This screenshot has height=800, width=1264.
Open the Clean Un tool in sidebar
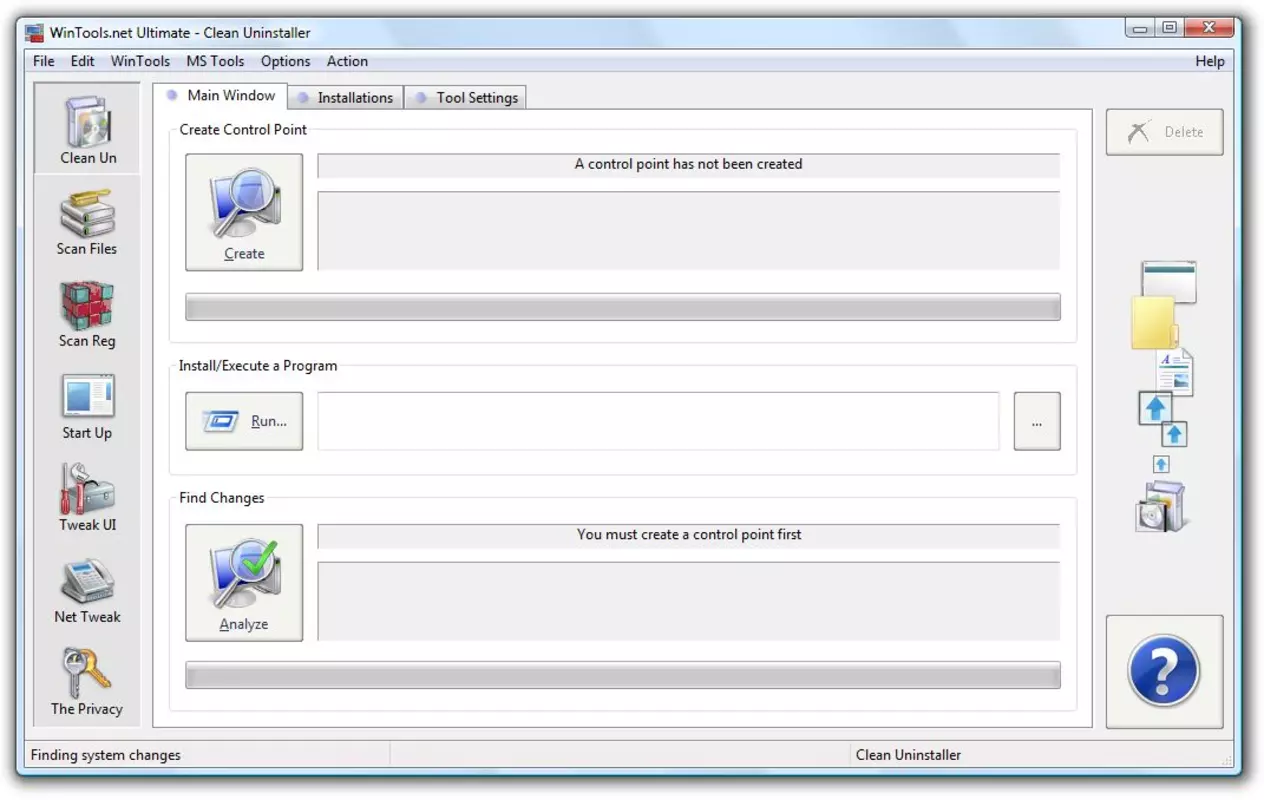point(87,128)
